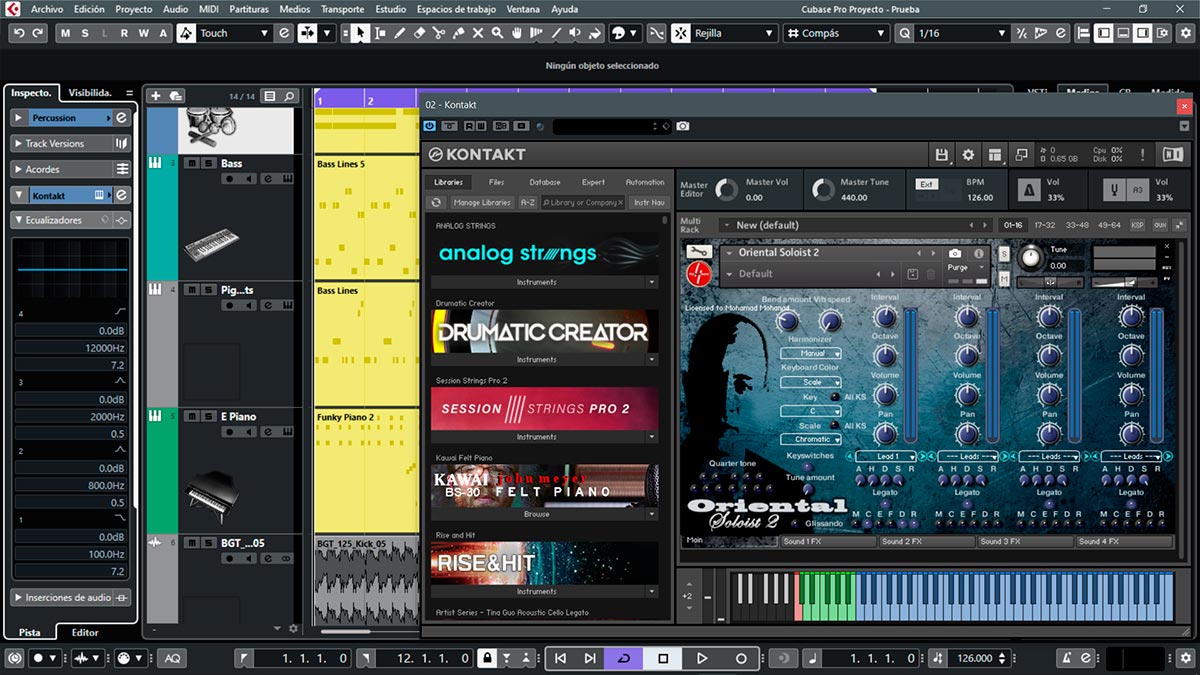Go to next marker in transport
This screenshot has height=675, width=1200.
(590, 658)
